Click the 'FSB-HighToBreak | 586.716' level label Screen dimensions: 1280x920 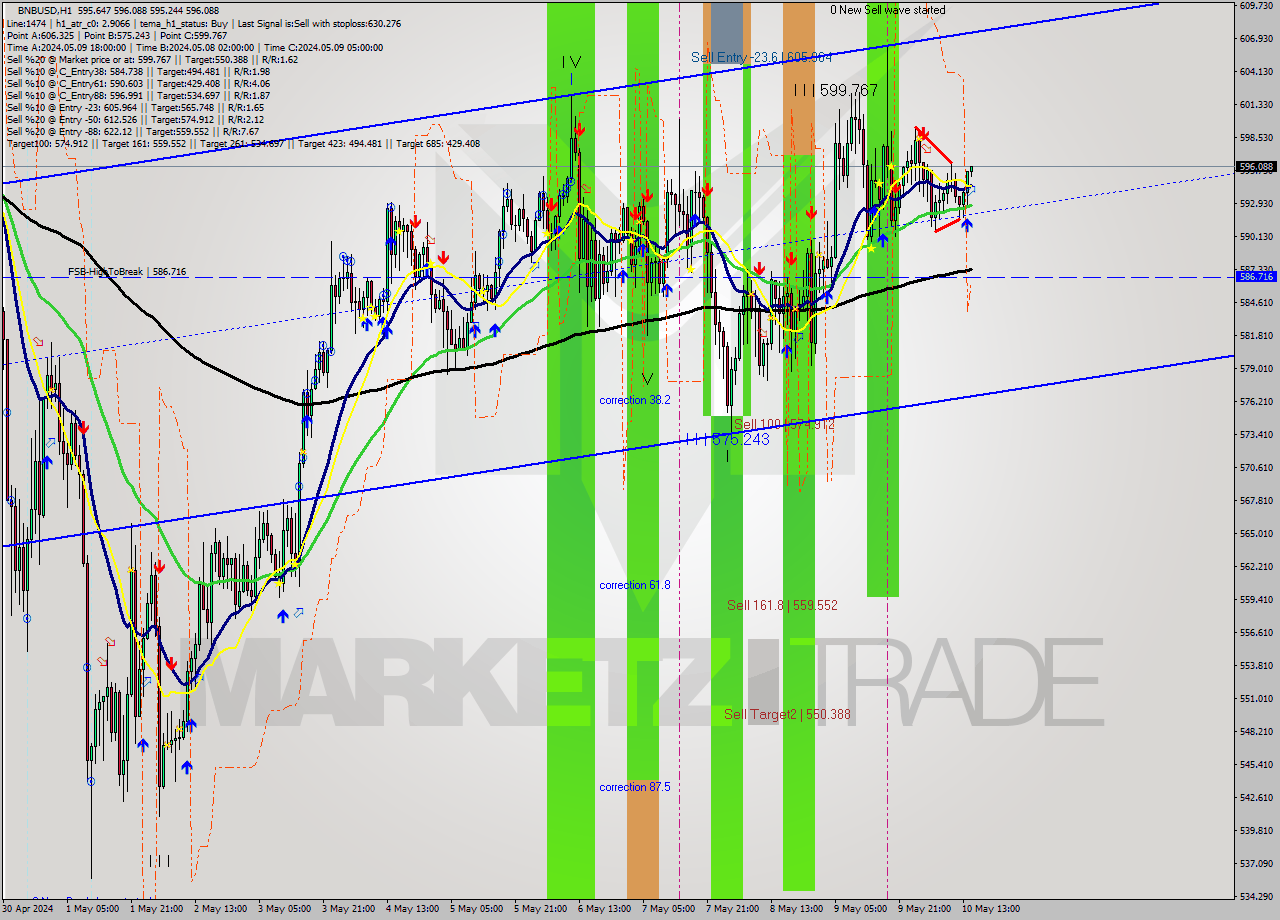click(127, 272)
